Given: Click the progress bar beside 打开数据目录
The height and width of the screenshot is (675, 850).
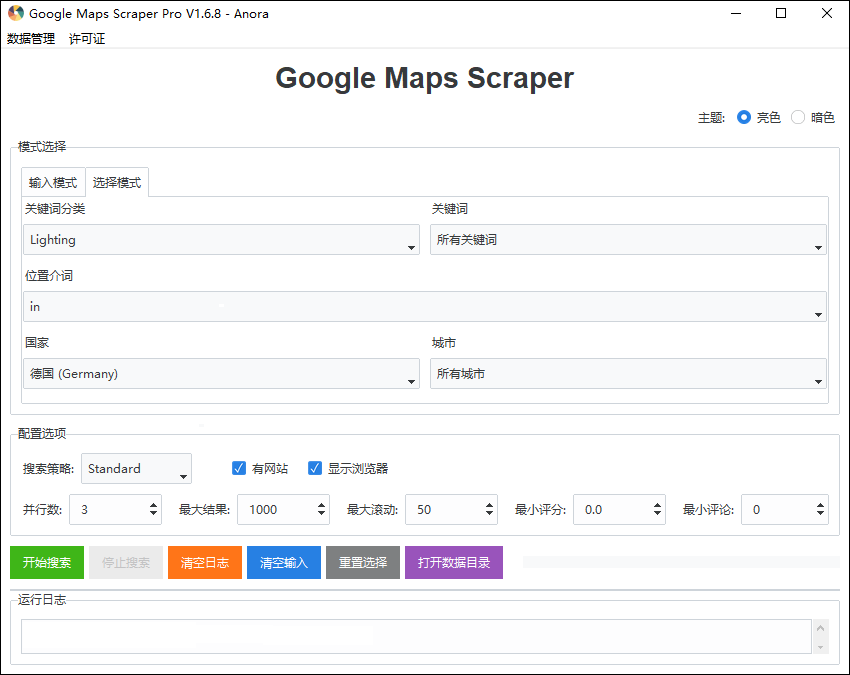Looking at the screenshot, I should click(681, 562).
